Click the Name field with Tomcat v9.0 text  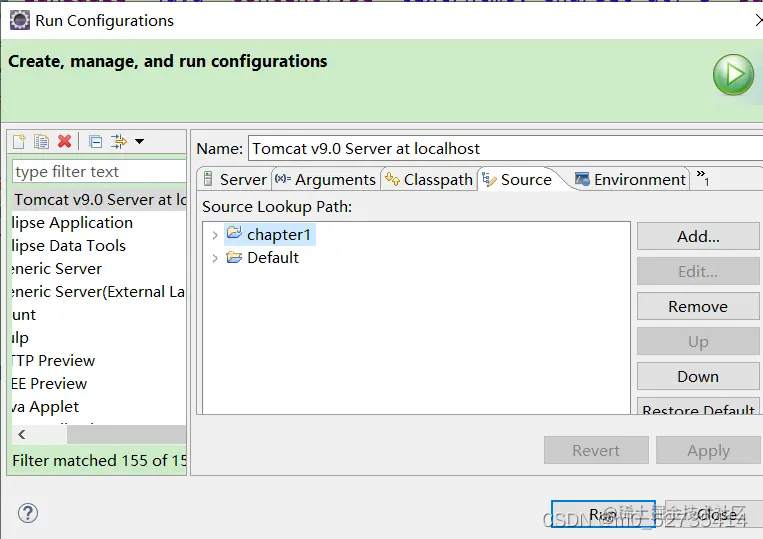(x=506, y=148)
